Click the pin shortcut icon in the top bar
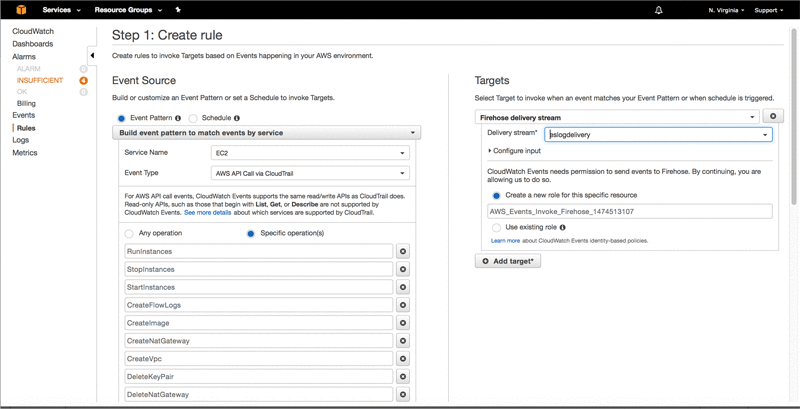Viewport: 800px width, 409px height. tap(178, 10)
